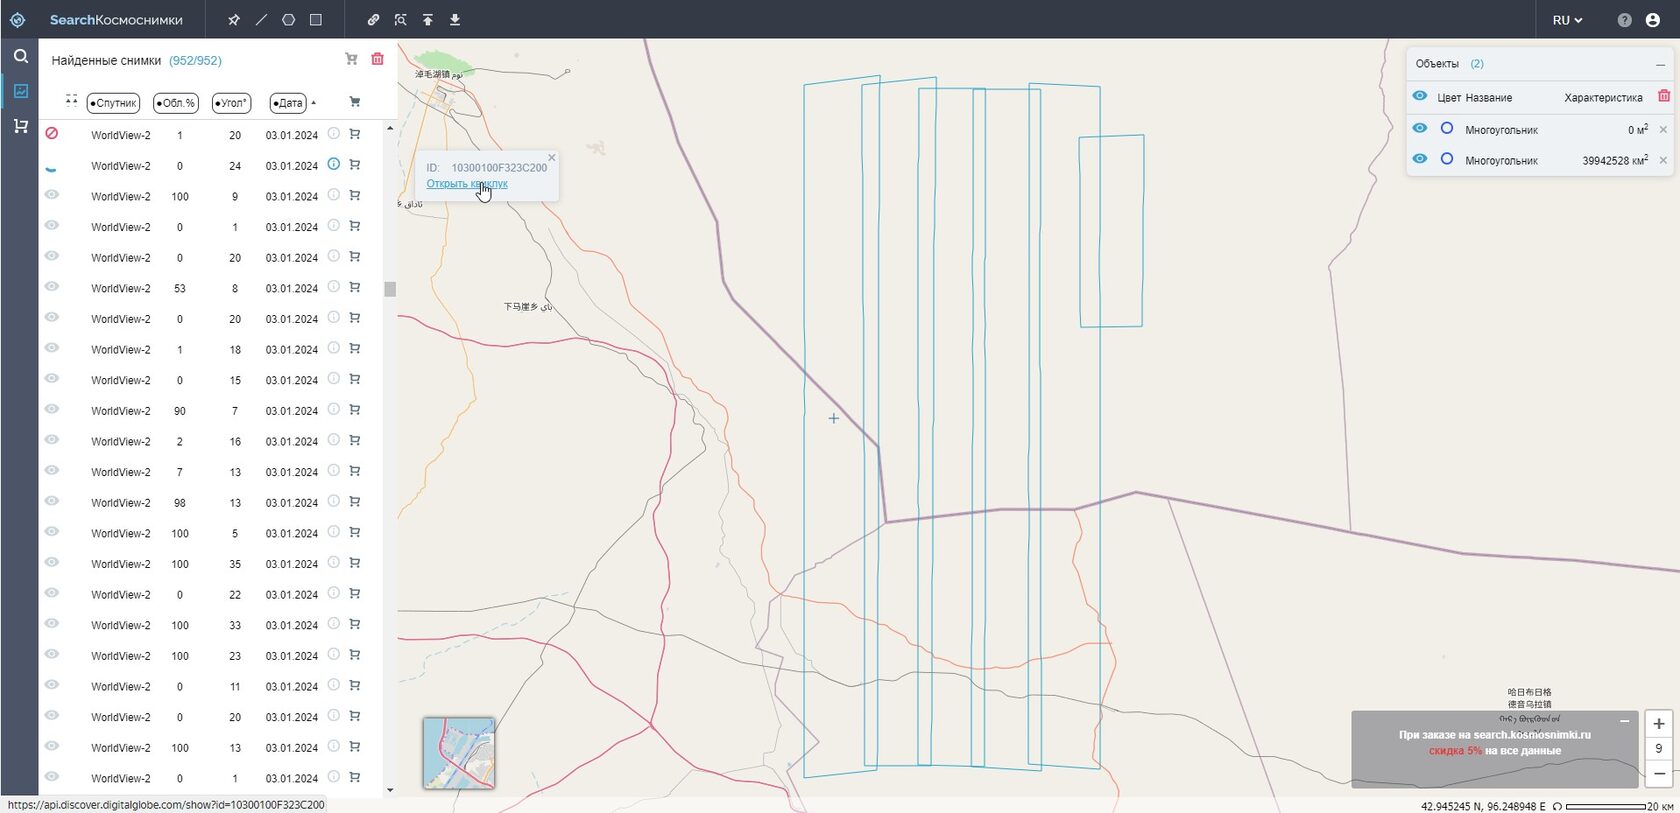
Task: Select the polygon drawing tool
Action: point(288,20)
